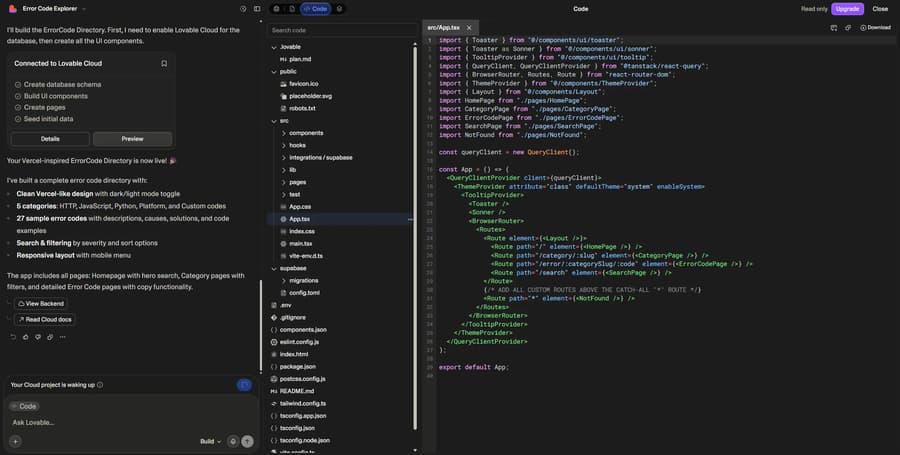The height and width of the screenshot is (455, 900).
Task: Collapse the supabase folder
Action: pos(288,269)
